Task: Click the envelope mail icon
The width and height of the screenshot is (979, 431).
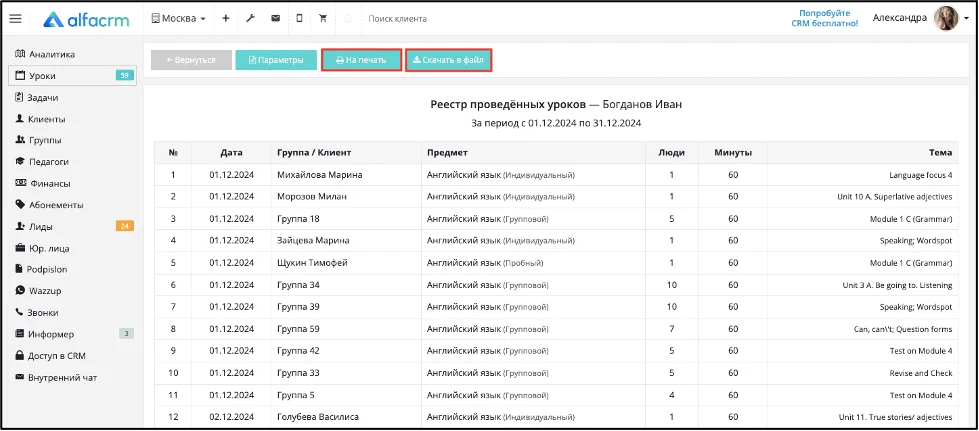Action: [x=275, y=19]
